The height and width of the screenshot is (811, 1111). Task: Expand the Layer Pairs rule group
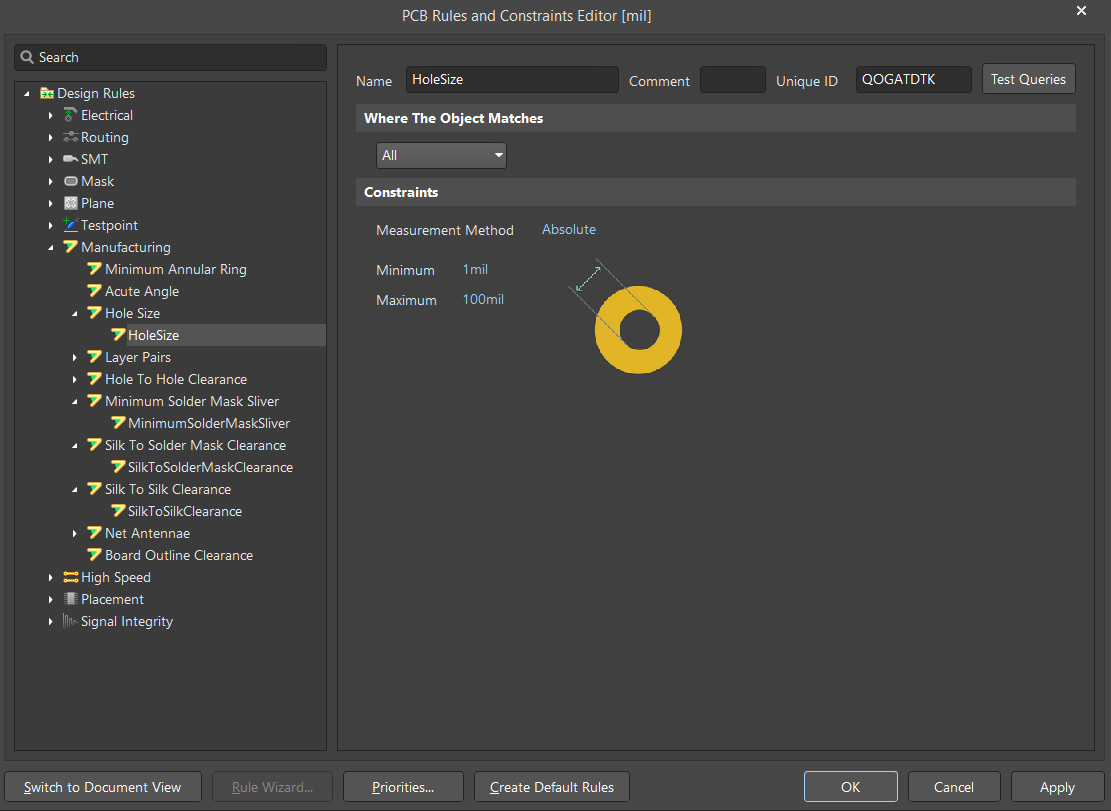click(x=74, y=358)
